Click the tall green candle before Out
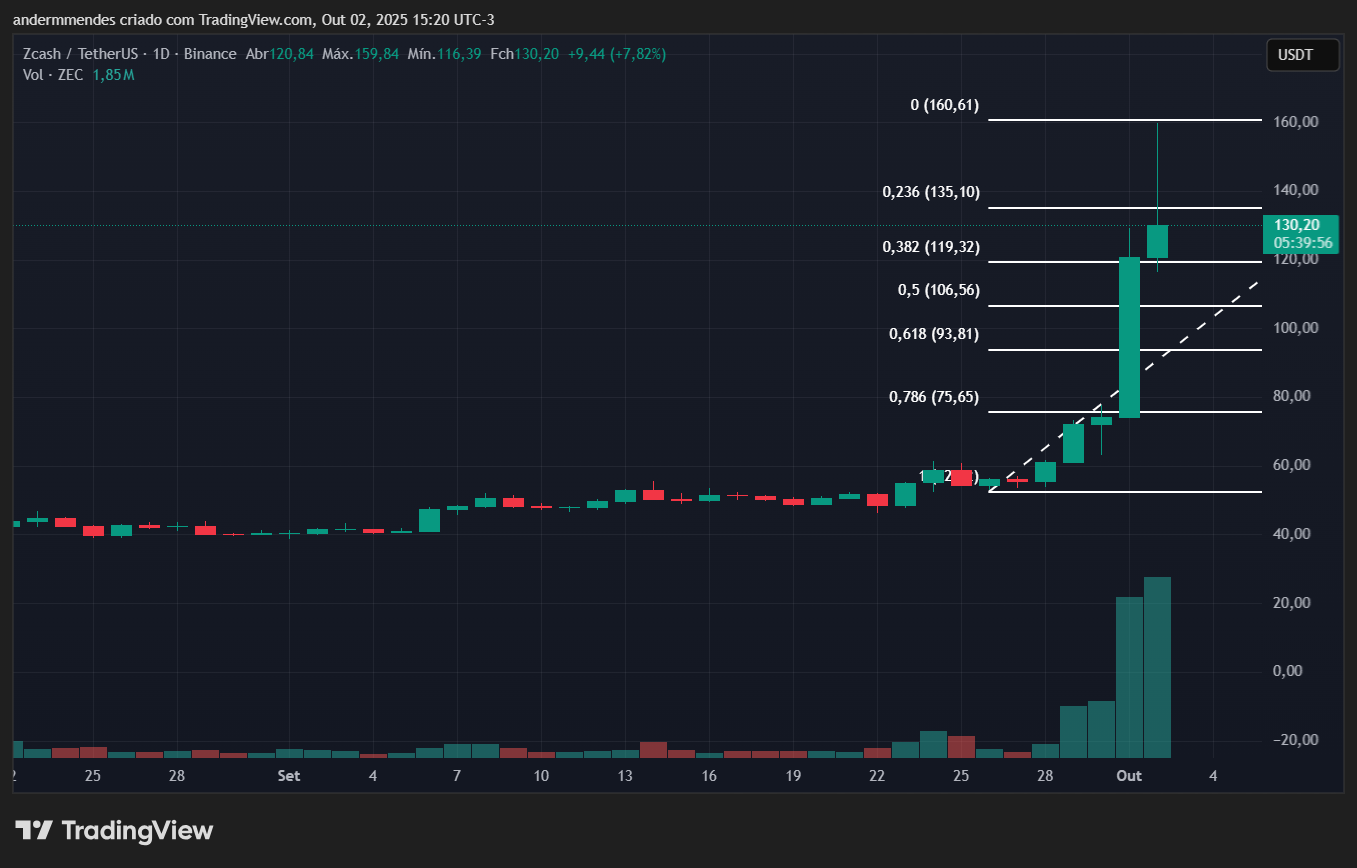The height and width of the screenshot is (868, 1357). click(1129, 337)
